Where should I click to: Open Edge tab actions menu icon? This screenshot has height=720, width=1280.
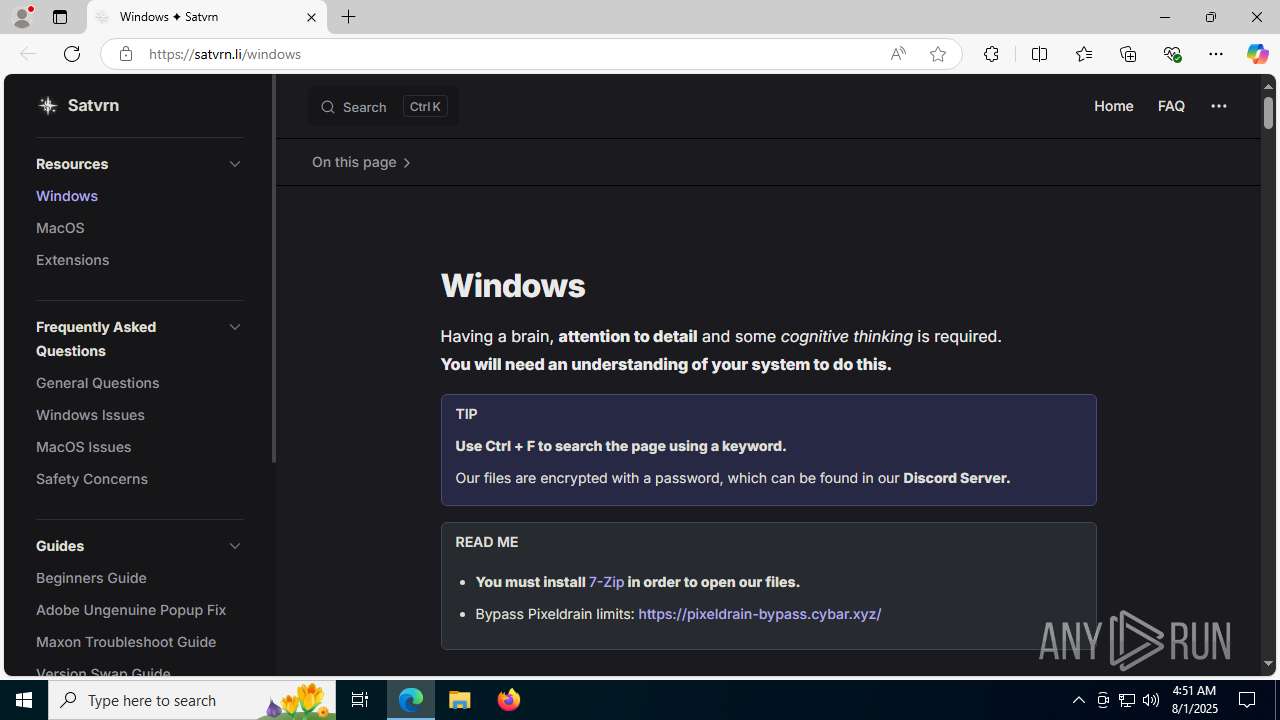coord(60,17)
